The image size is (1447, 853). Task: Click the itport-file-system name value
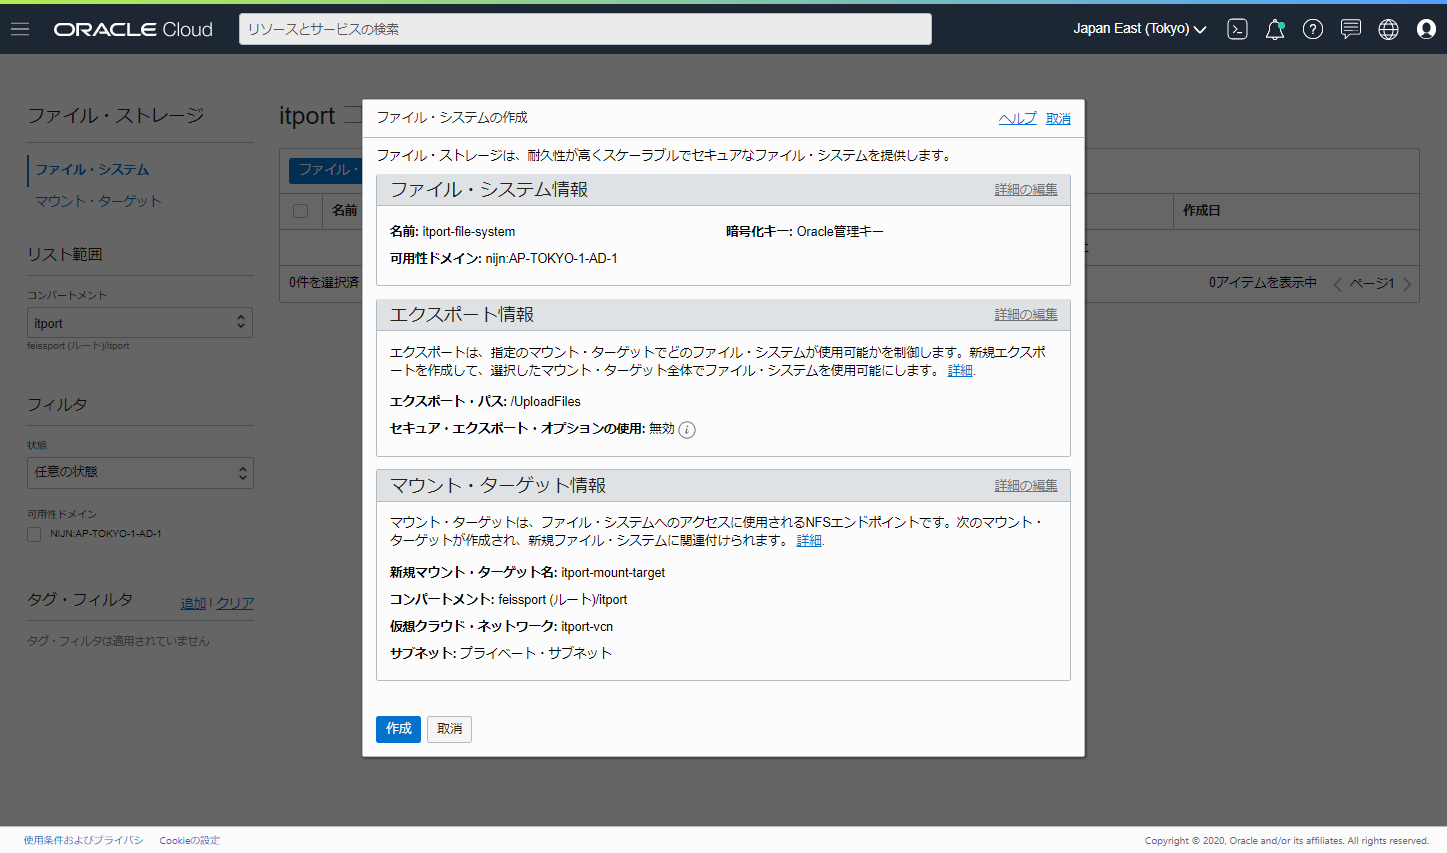469,232
